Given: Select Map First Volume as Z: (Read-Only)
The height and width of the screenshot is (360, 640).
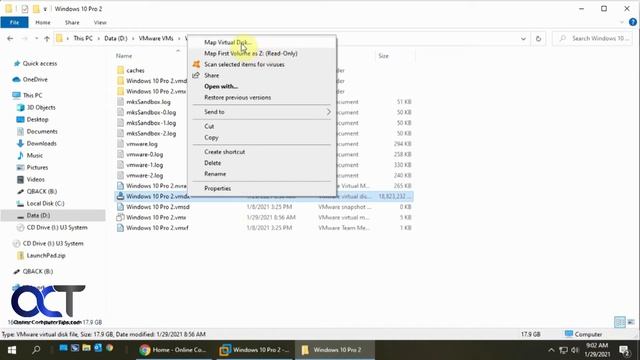Looking at the screenshot, I should point(262,53).
